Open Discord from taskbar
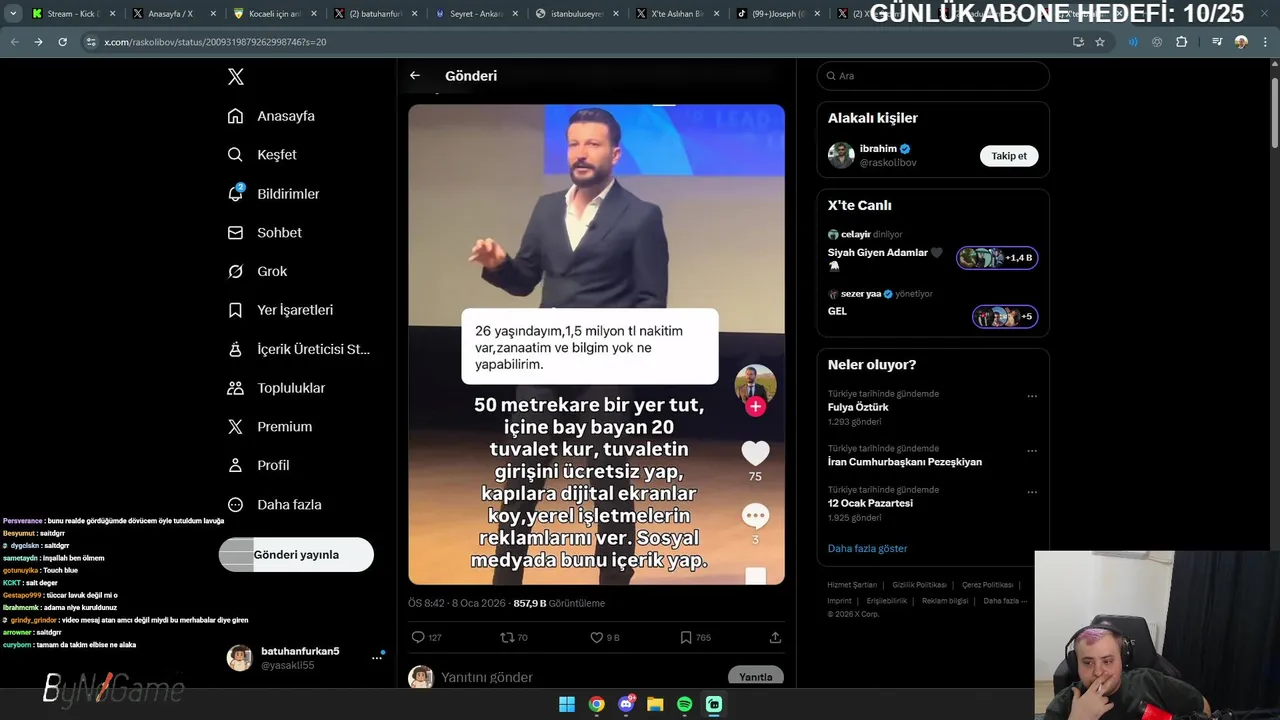Viewport: 1280px width, 720px height. click(626, 704)
